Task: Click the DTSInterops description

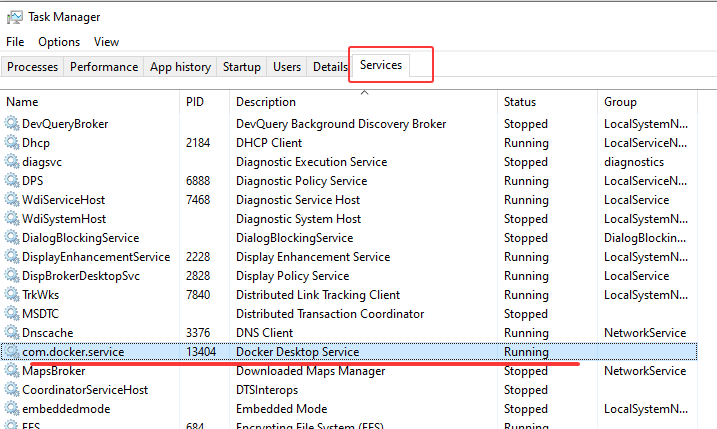Action: (x=267, y=390)
